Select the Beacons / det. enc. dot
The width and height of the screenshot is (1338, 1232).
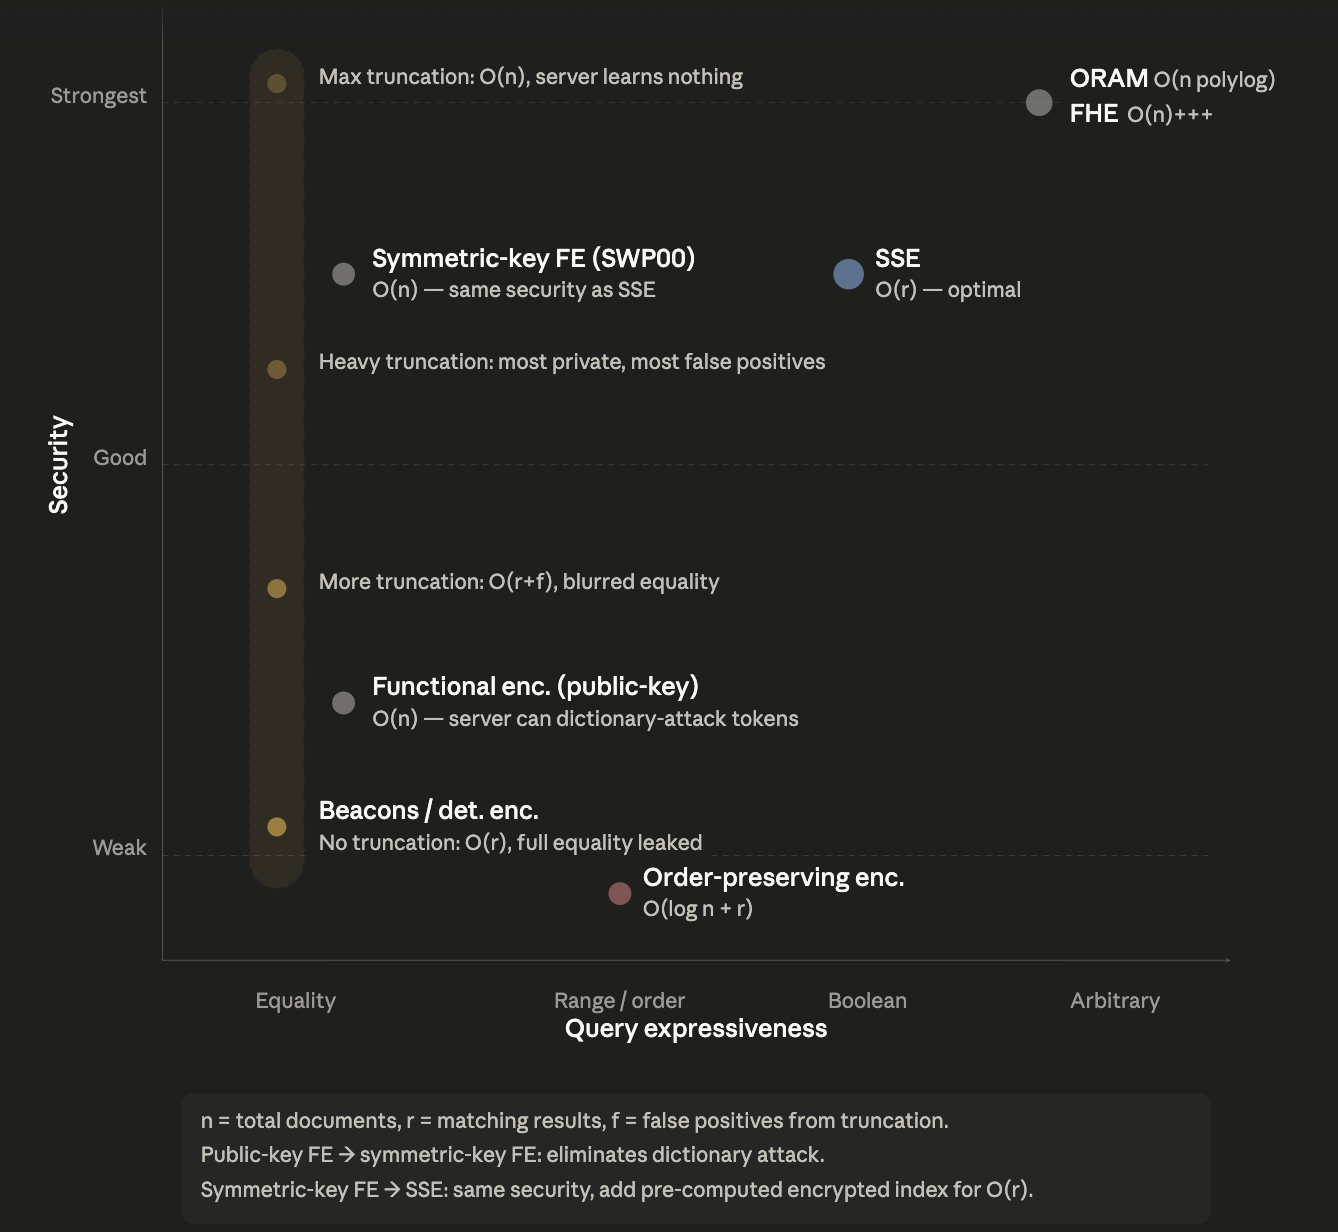[x=277, y=826]
